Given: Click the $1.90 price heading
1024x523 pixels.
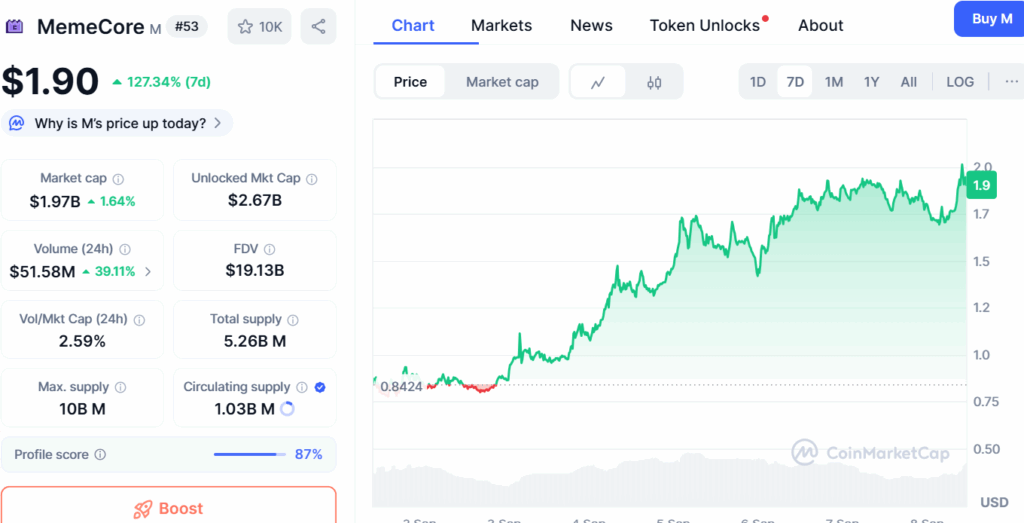Looking at the screenshot, I should (50, 82).
